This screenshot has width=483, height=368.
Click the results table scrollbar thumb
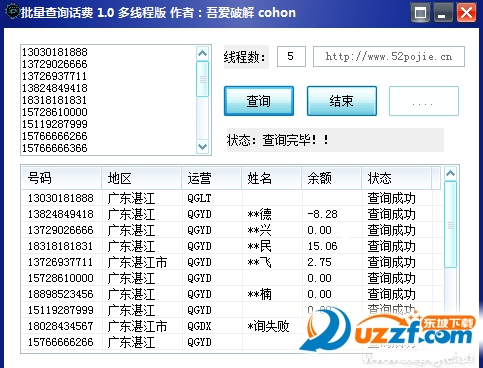450,224
